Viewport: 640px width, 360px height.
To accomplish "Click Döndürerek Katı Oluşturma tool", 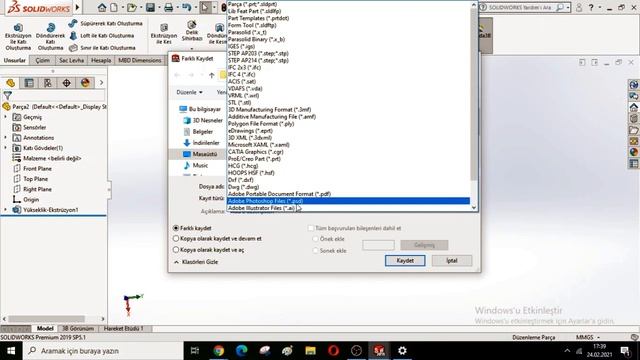I will [51, 36].
